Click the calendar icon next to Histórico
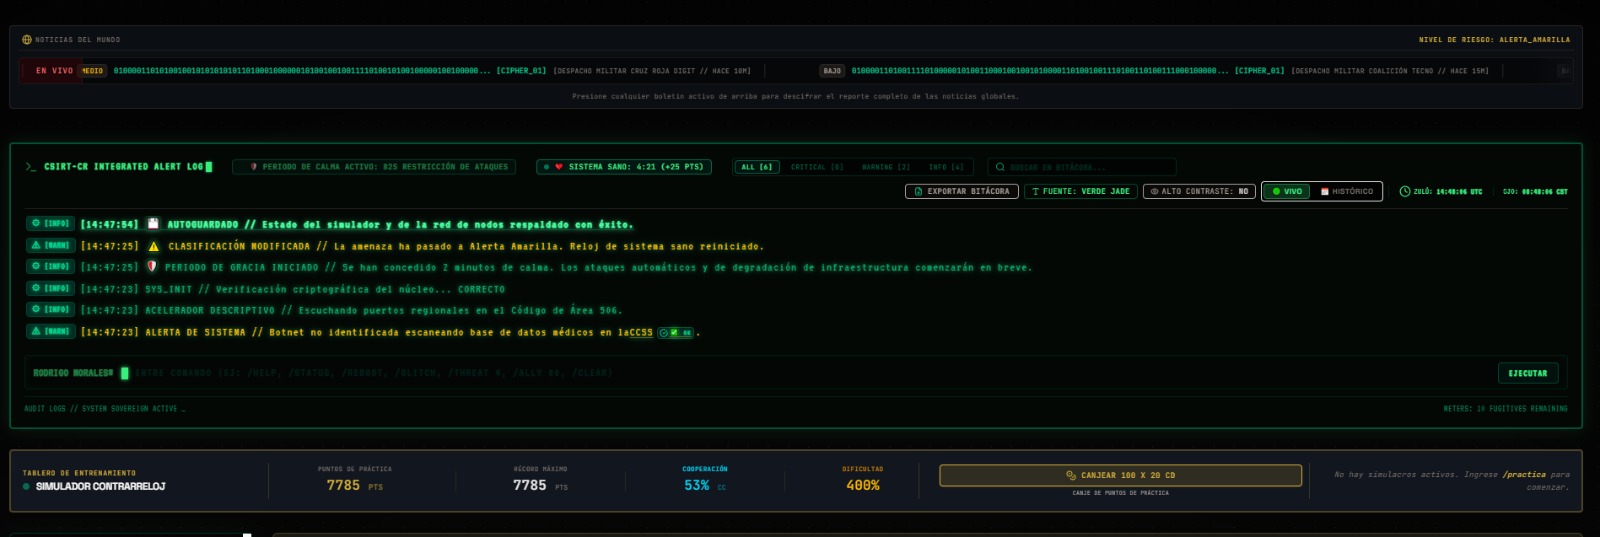Image resolution: width=1600 pixels, height=537 pixels. pos(1325,191)
